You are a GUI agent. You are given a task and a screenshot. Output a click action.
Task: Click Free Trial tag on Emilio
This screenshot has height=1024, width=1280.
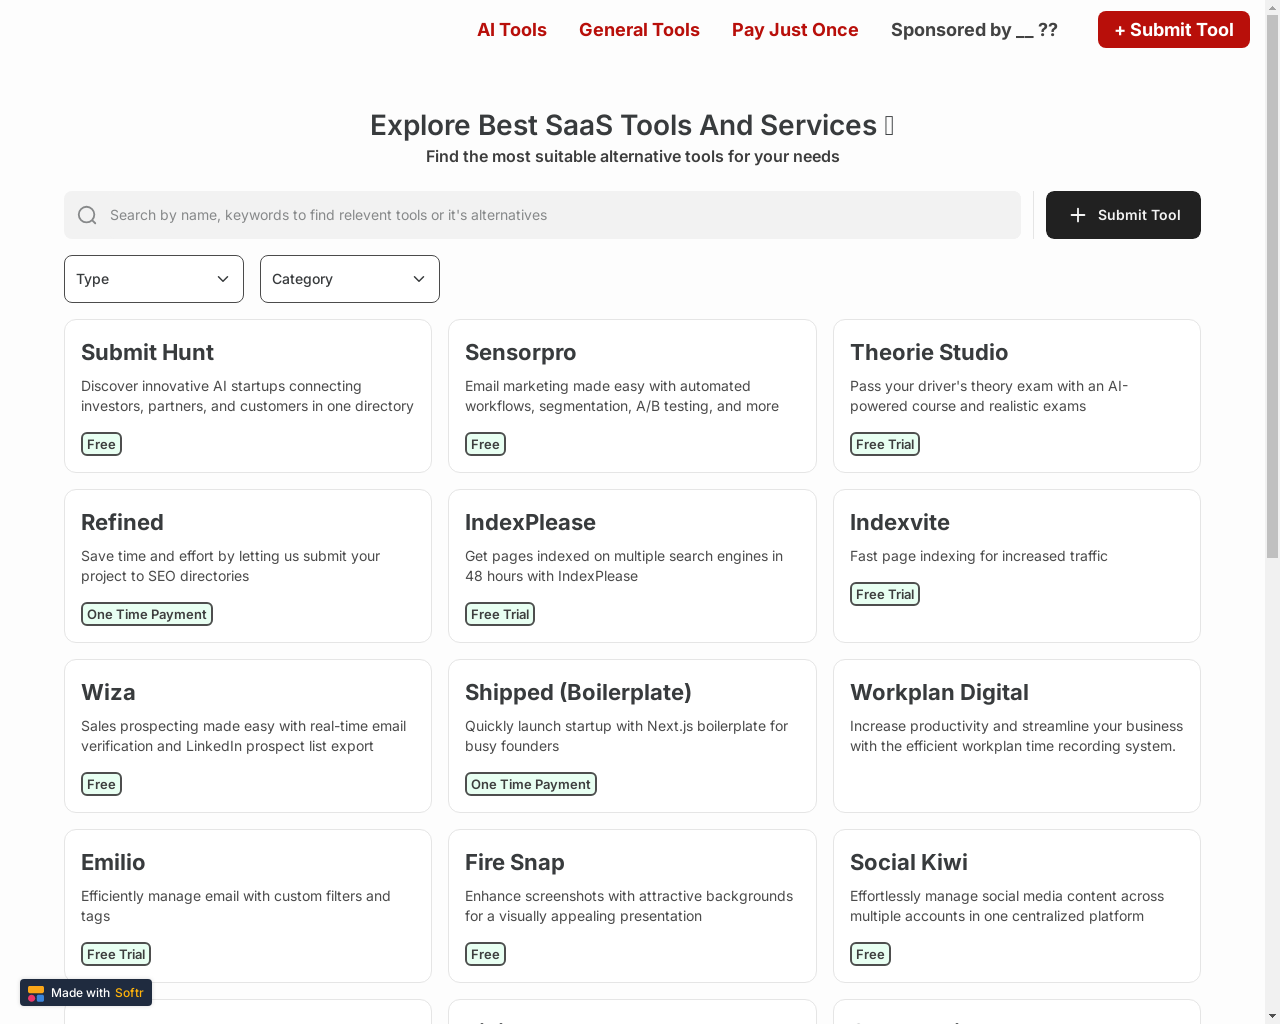pyautogui.click(x=116, y=954)
